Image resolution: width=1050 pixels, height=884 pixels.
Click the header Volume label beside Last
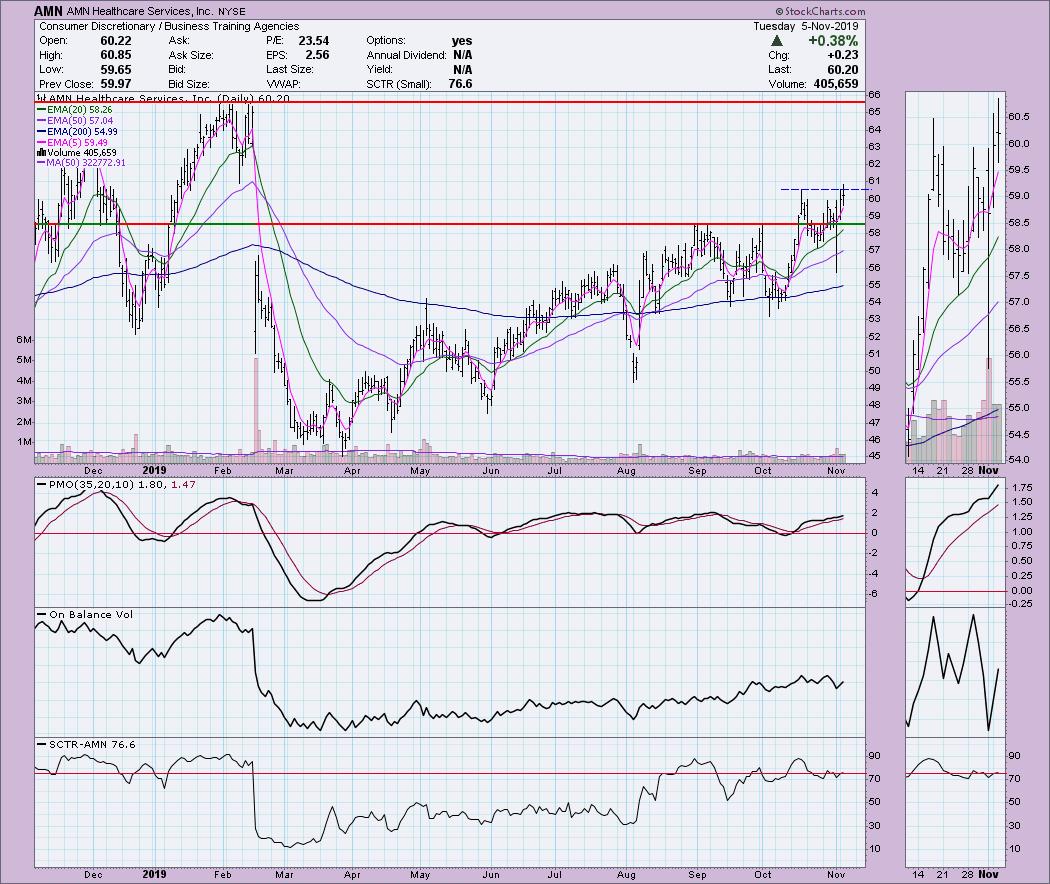pos(787,84)
